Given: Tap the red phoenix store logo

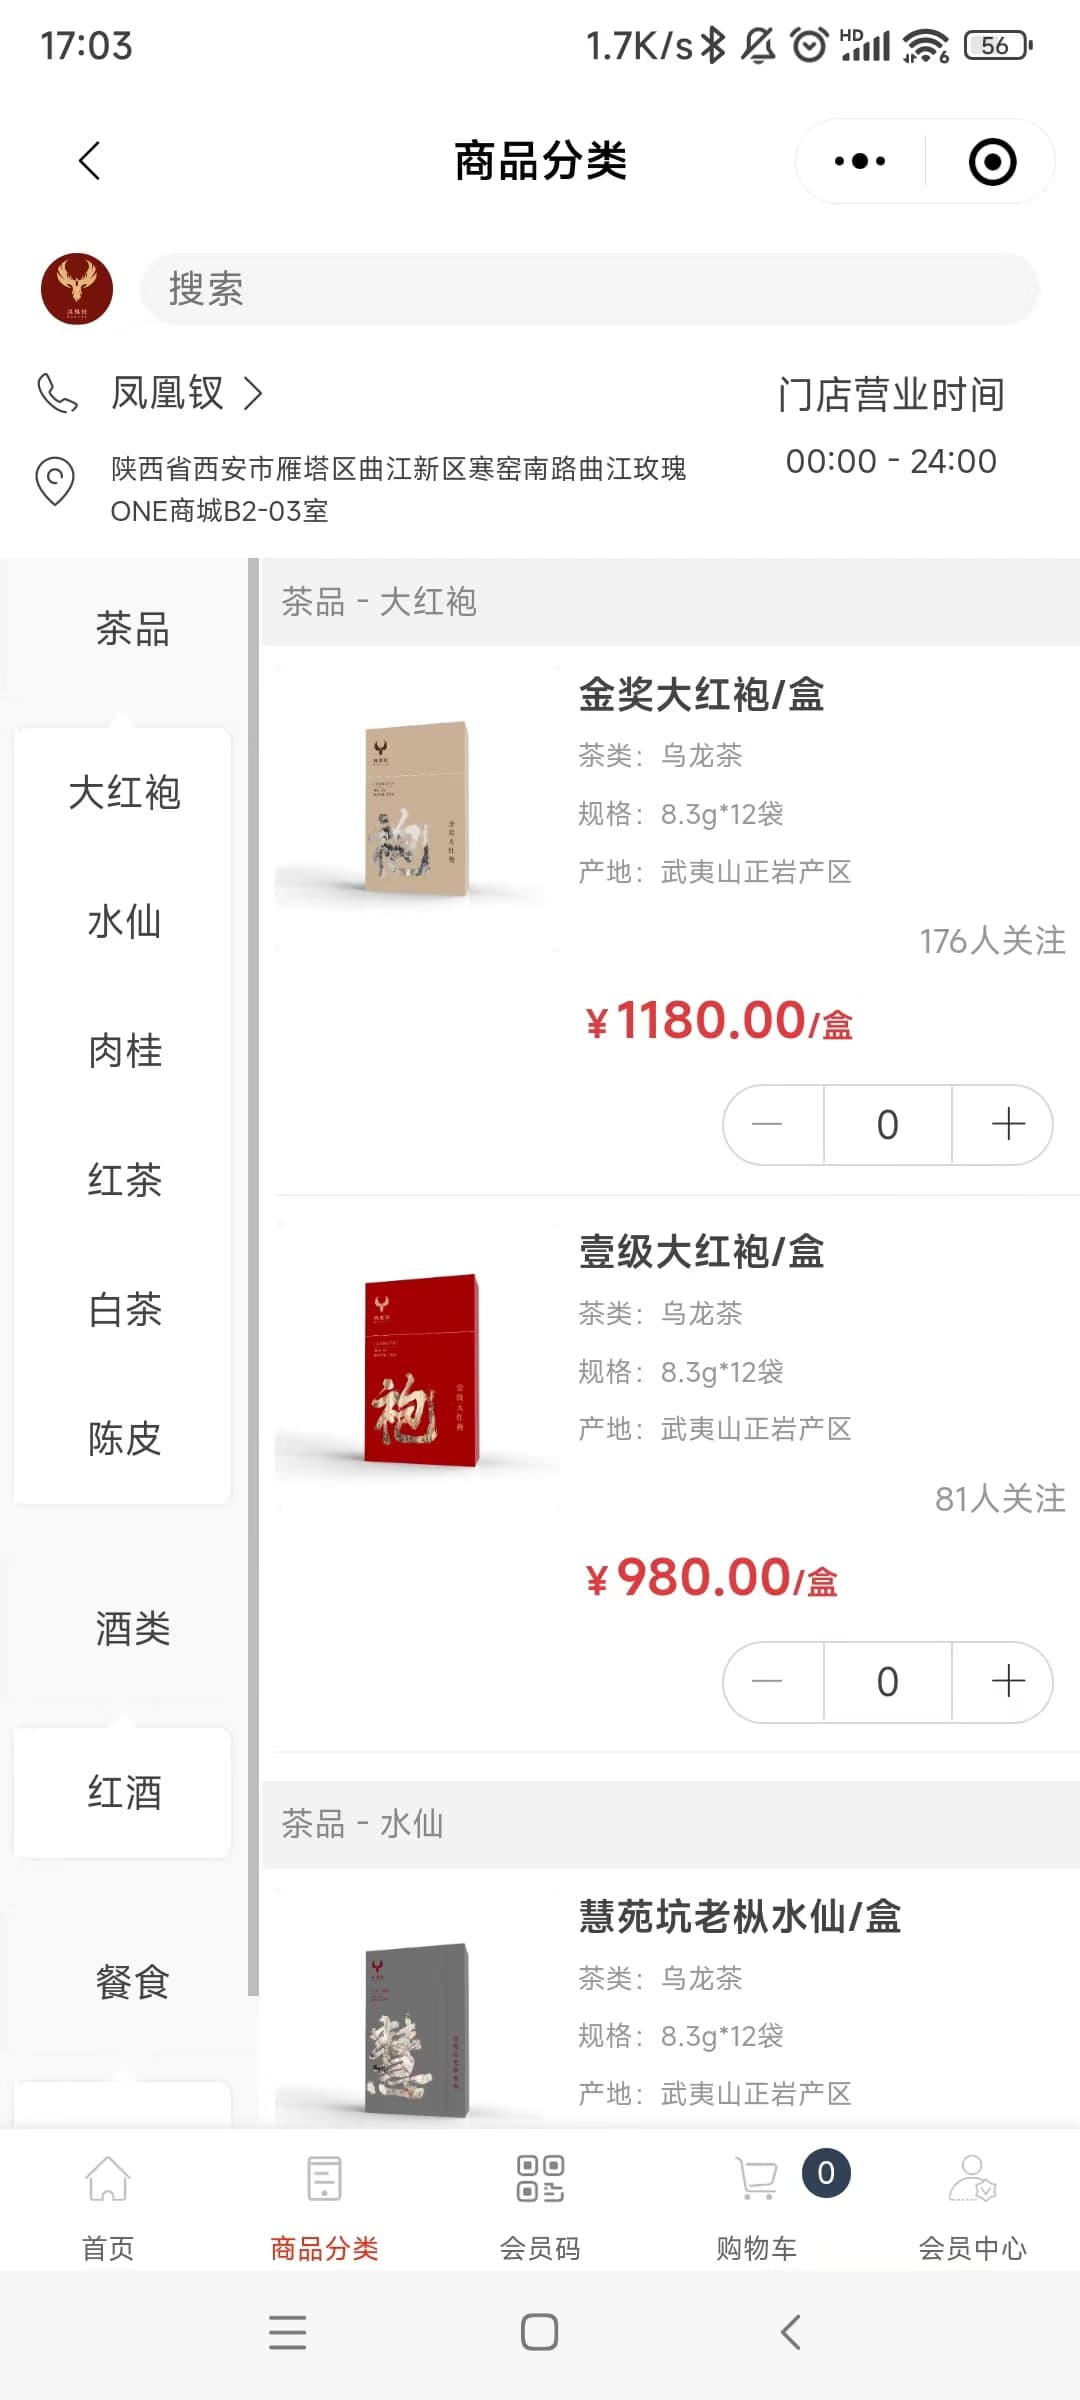Looking at the screenshot, I should click(77, 289).
